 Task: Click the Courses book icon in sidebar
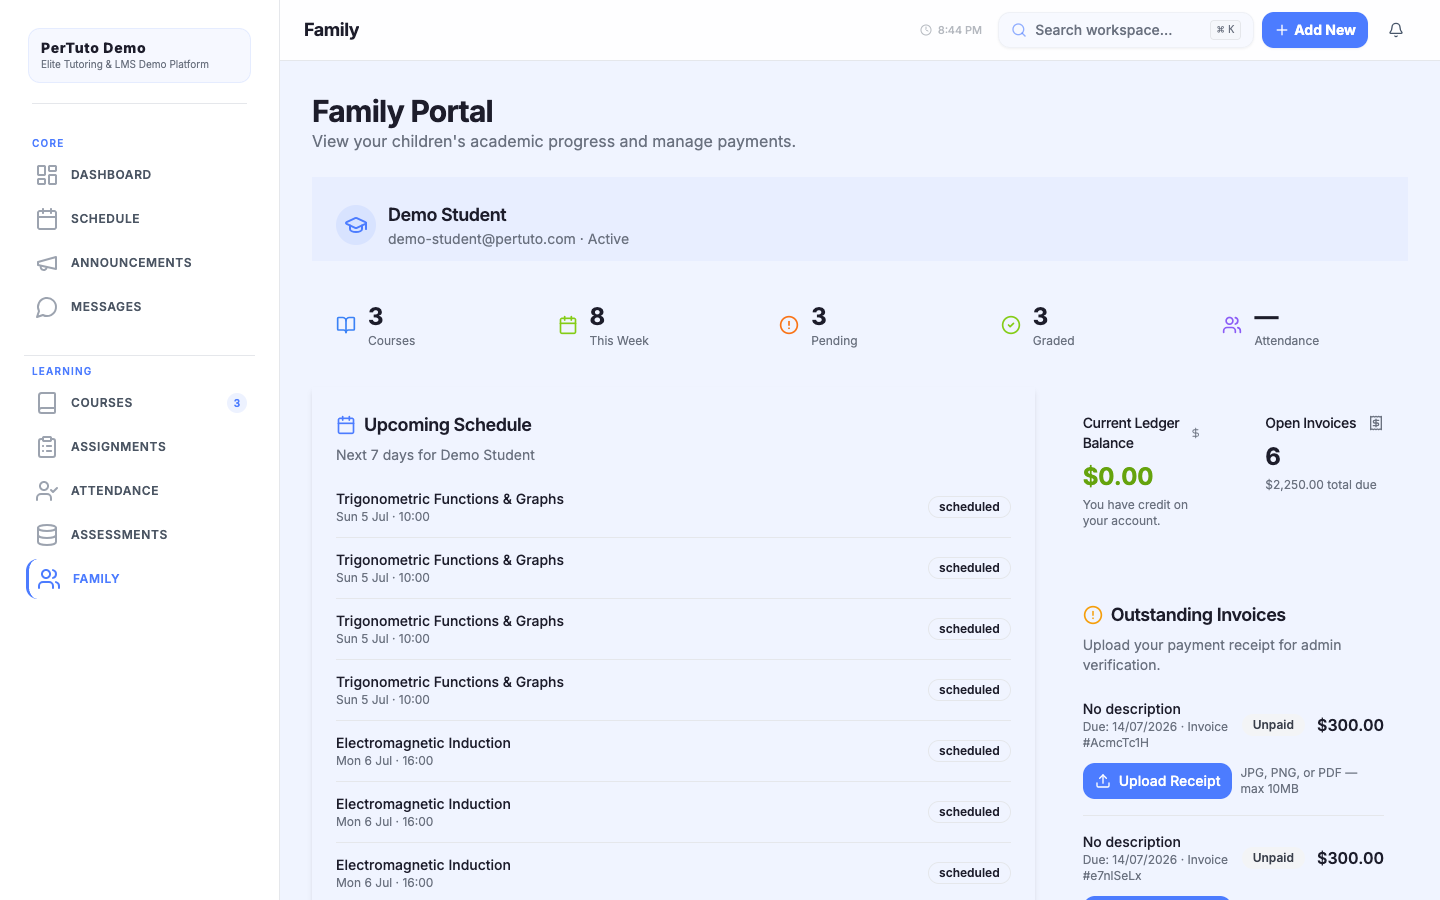click(x=47, y=403)
